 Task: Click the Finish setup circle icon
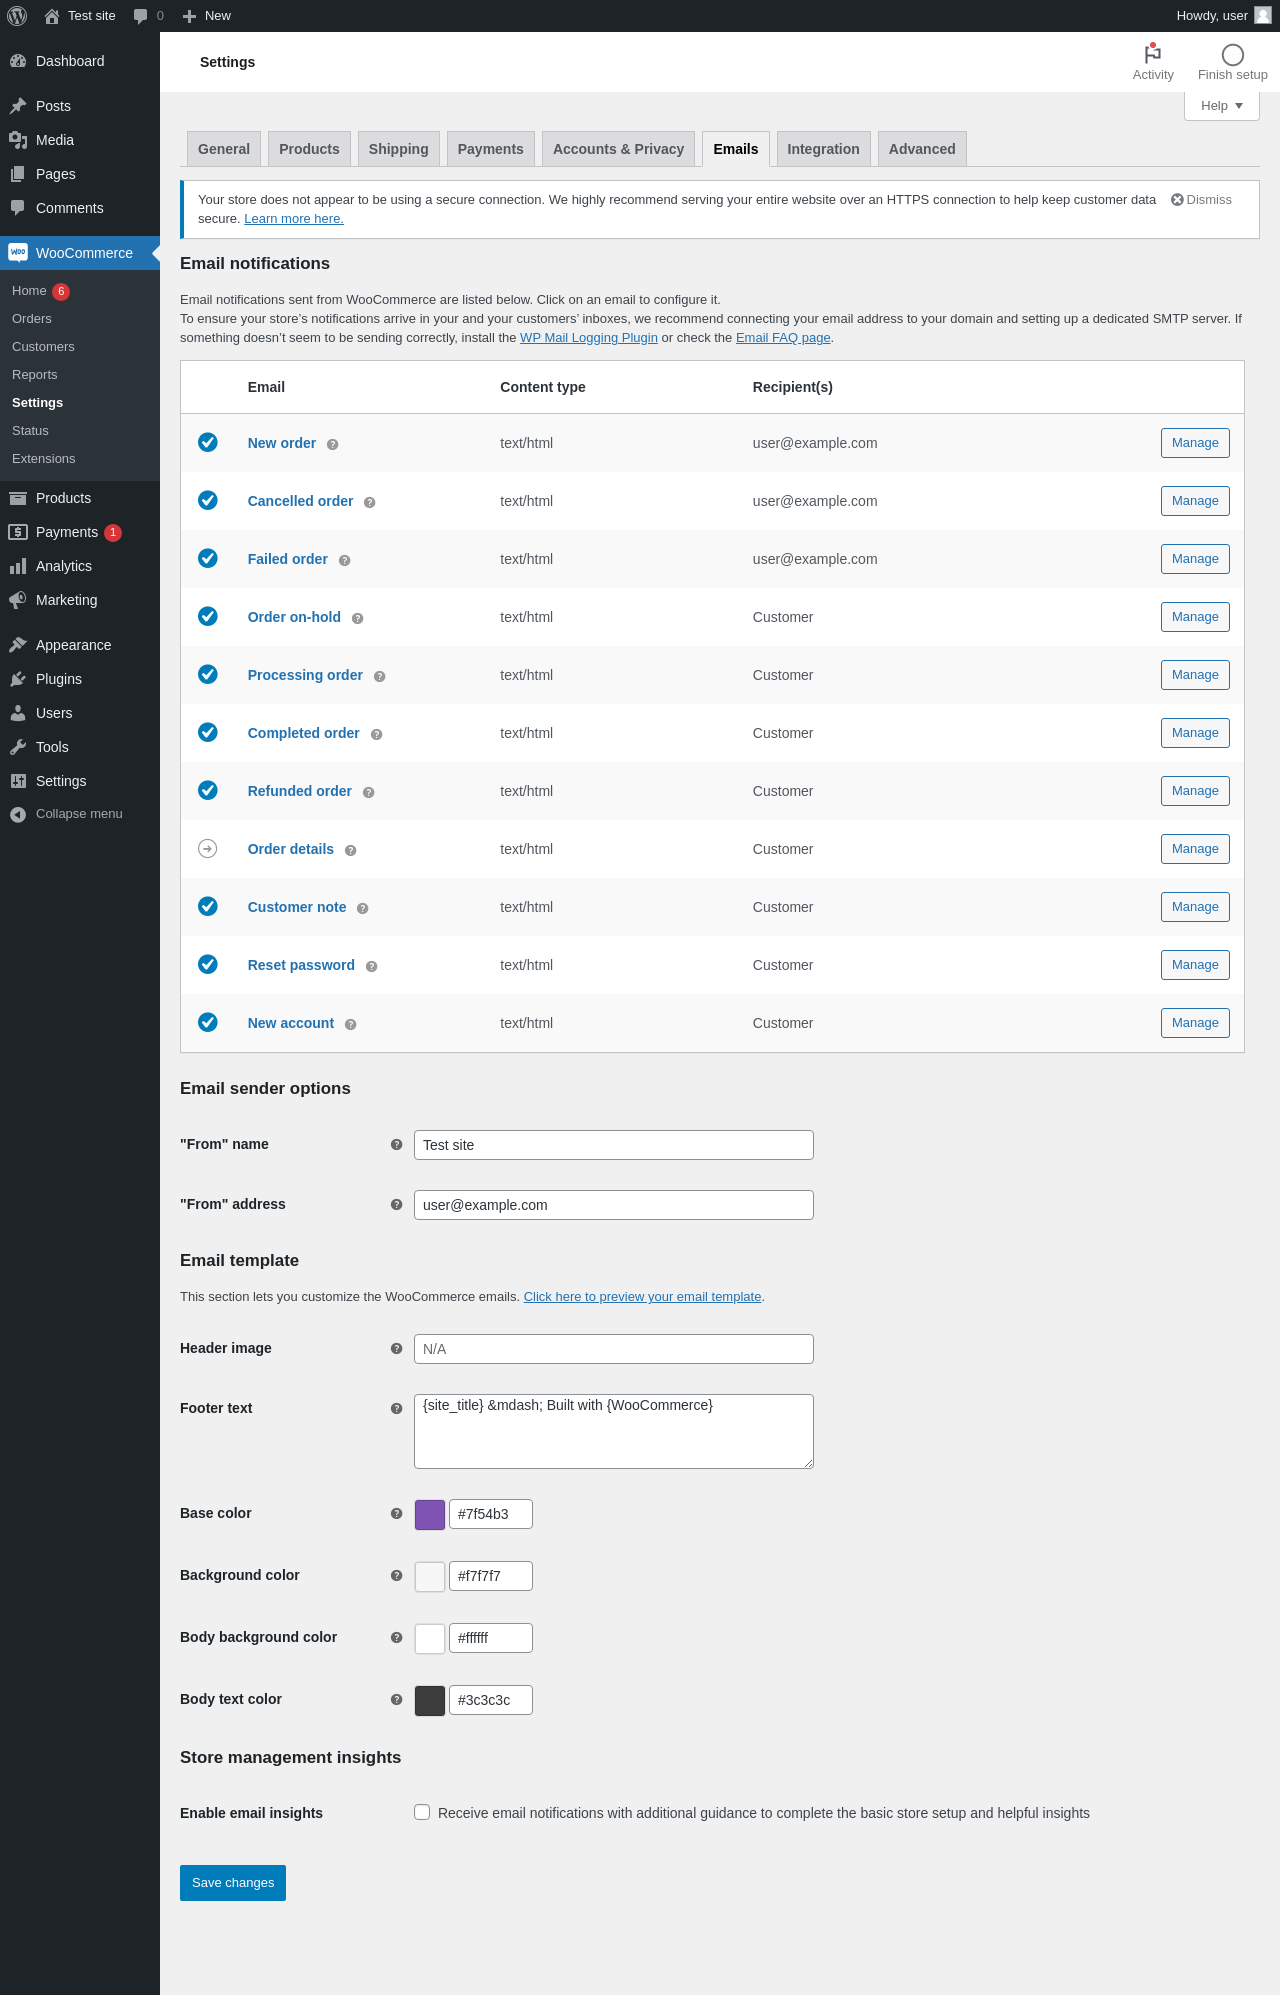[x=1232, y=55]
